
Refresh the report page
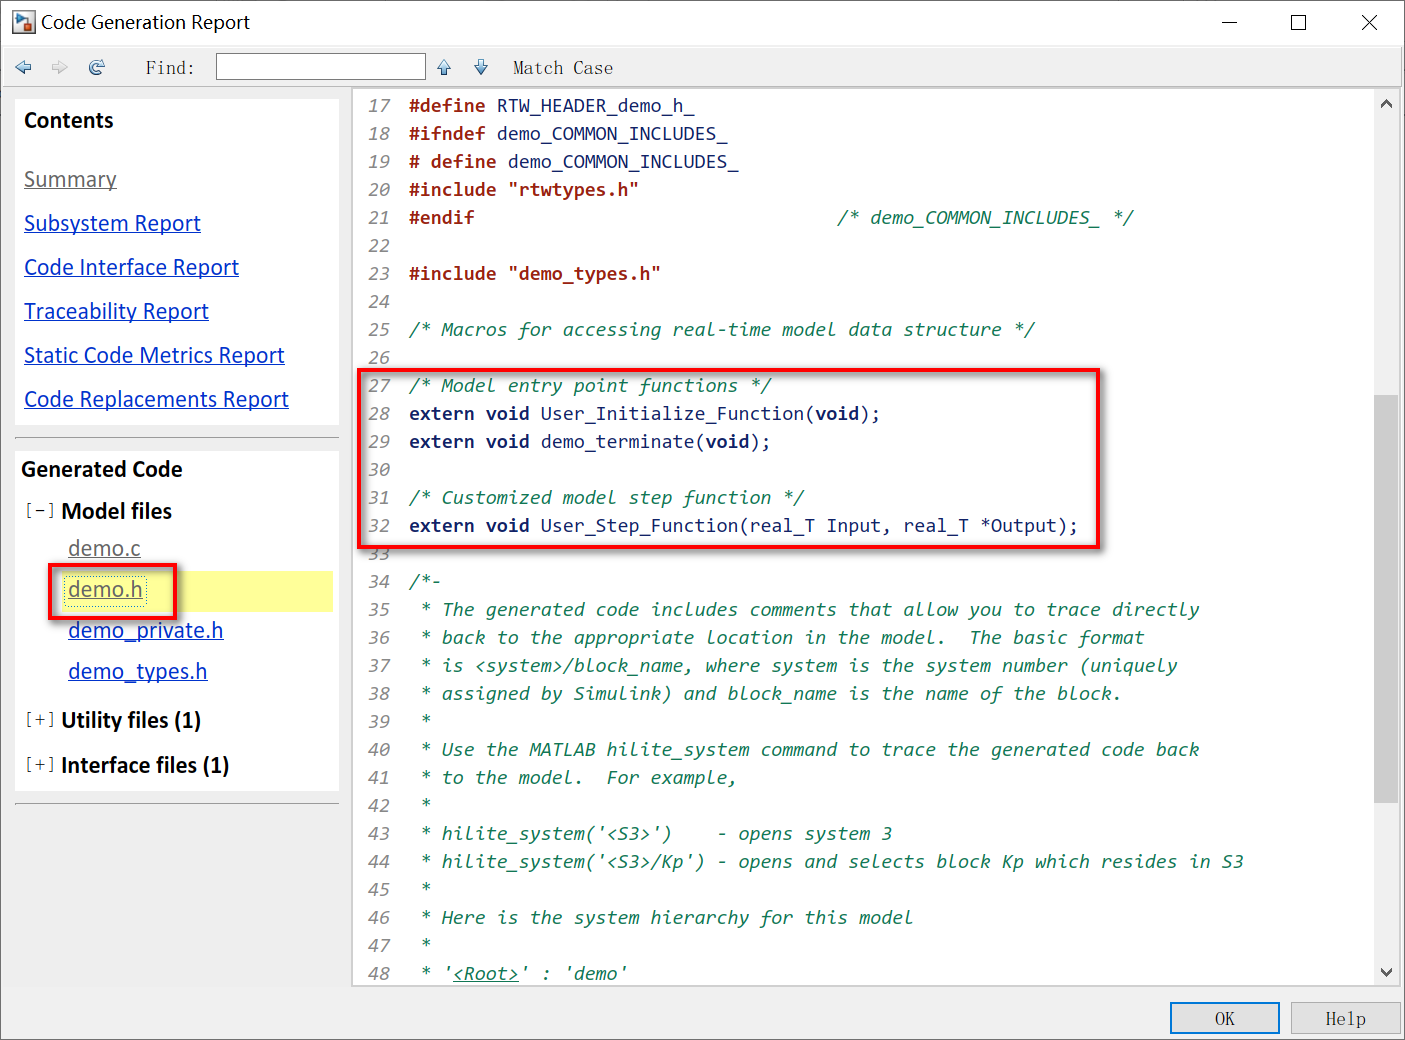(97, 67)
